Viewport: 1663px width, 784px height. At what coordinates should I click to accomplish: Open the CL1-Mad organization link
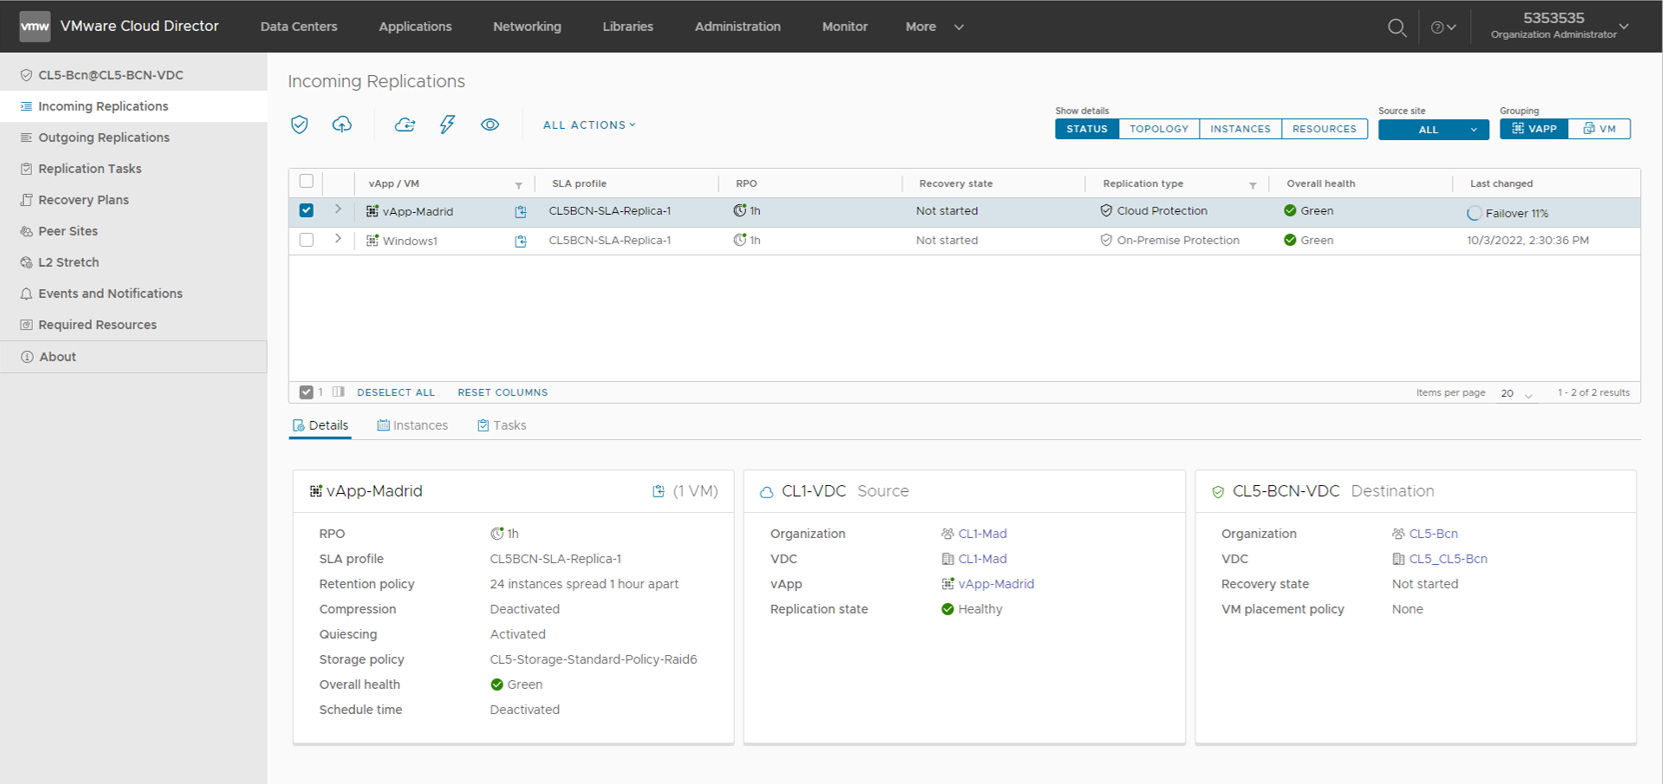982,534
